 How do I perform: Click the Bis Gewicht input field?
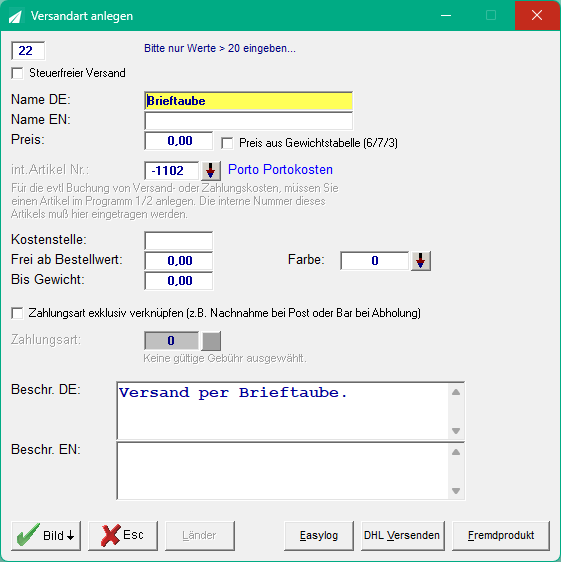click(179, 281)
